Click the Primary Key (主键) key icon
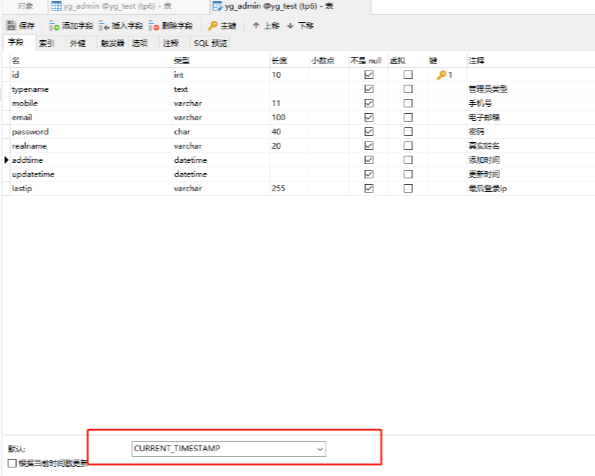Screen dimensions: 595x476 (213, 25)
